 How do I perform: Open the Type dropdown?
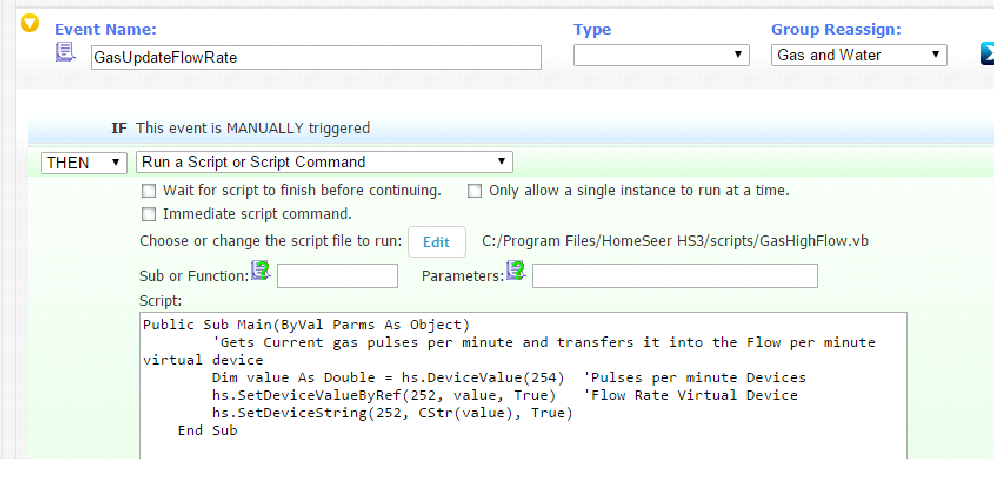[661, 56]
